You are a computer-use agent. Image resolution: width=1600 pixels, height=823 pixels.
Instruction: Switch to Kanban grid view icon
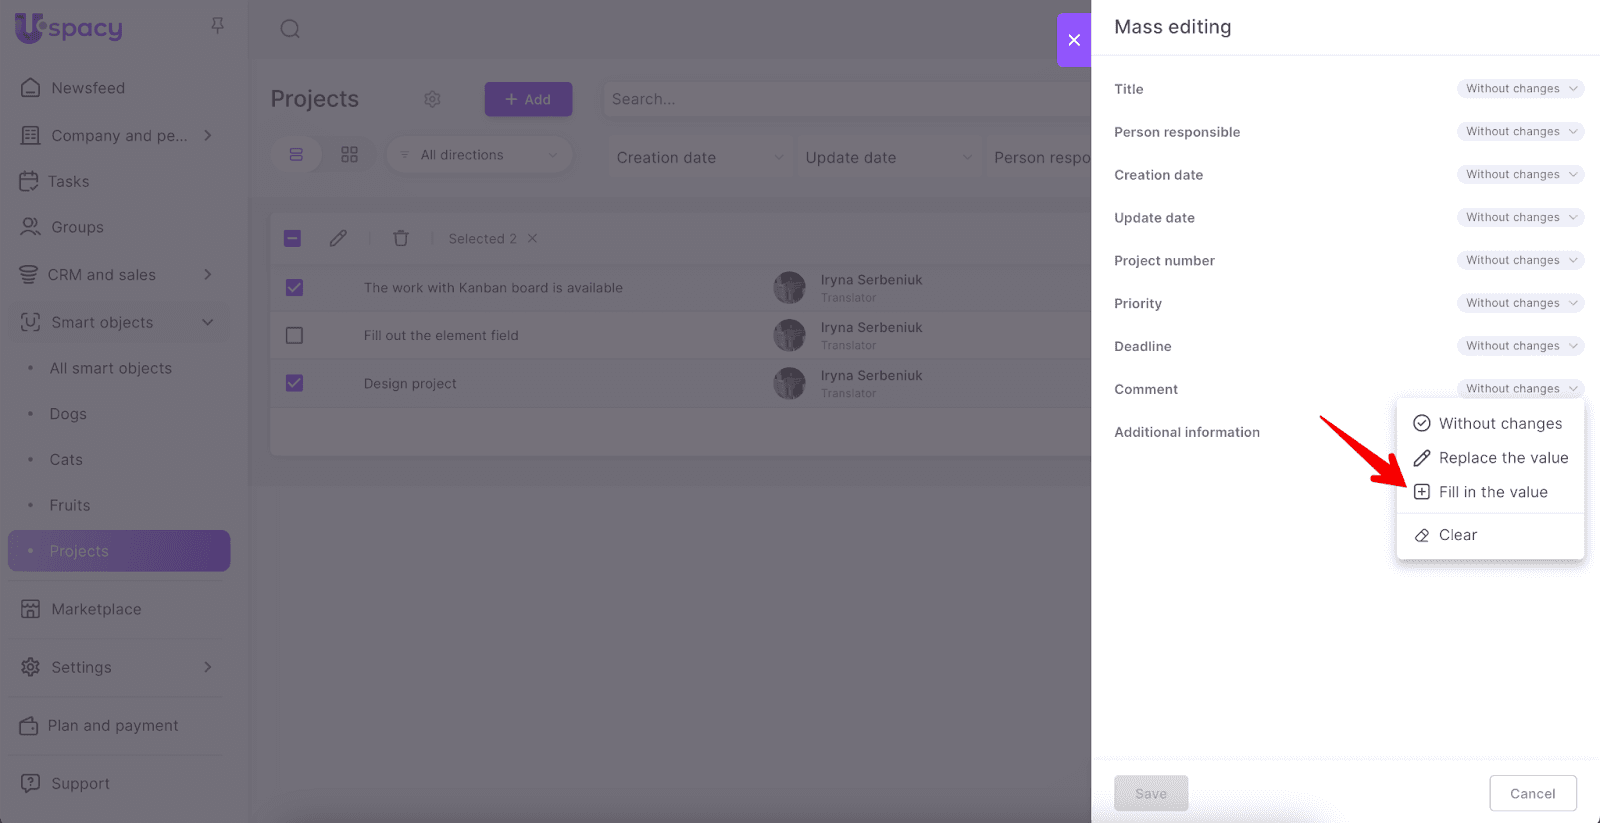349,155
